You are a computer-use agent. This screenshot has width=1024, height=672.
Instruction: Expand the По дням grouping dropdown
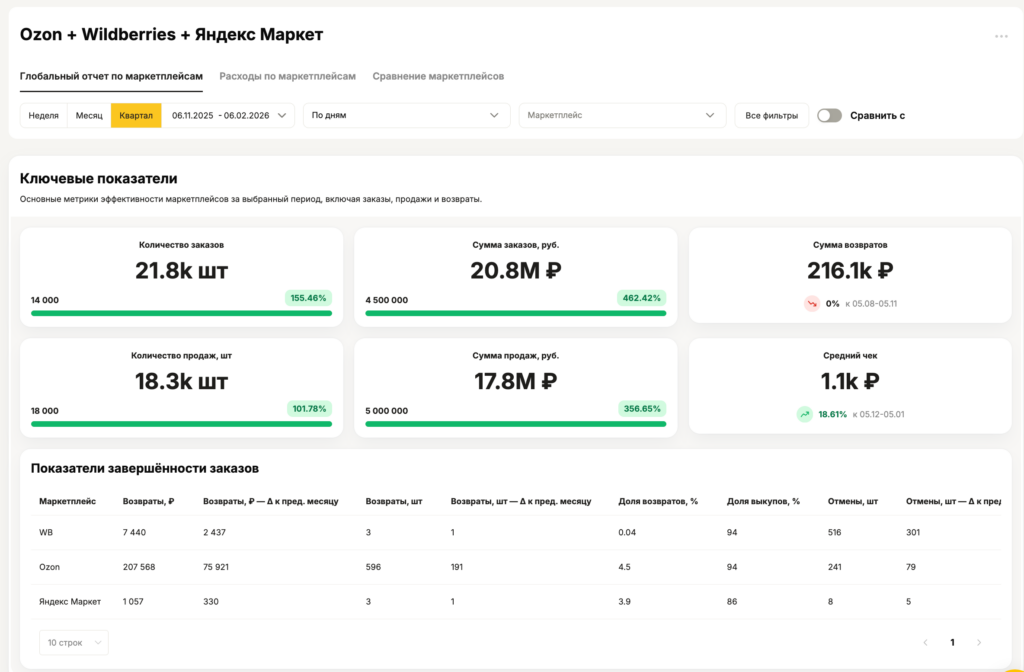[406, 115]
